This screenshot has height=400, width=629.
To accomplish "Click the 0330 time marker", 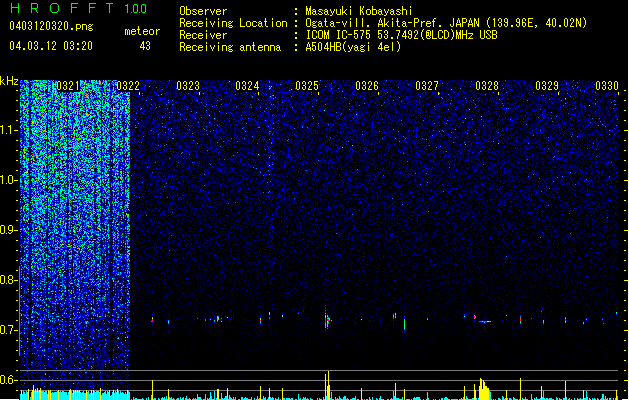I will click(x=607, y=86).
